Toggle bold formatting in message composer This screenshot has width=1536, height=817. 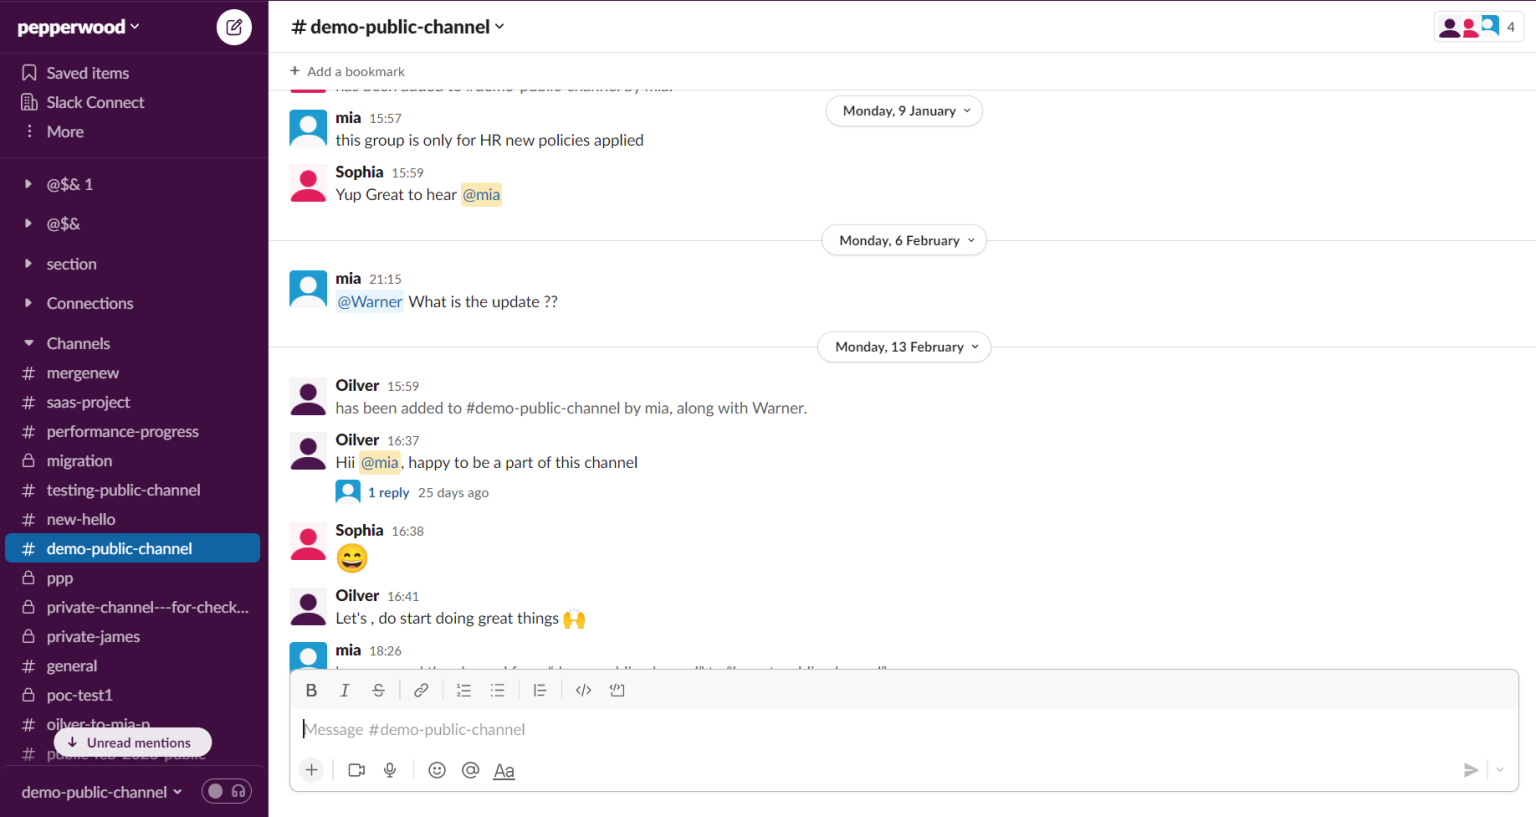click(311, 690)
